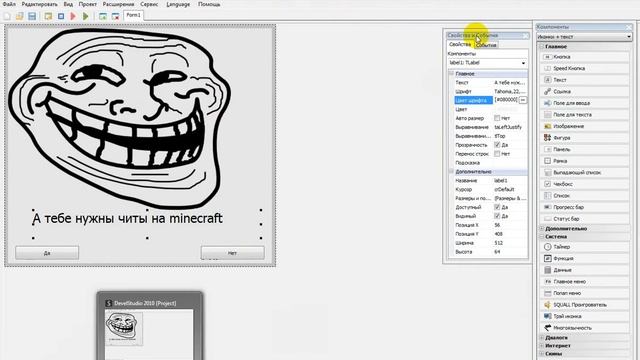The width and height of the screenshot is (640, 360).
Task: Open the Редактировать menu
Action: (40, 4)
